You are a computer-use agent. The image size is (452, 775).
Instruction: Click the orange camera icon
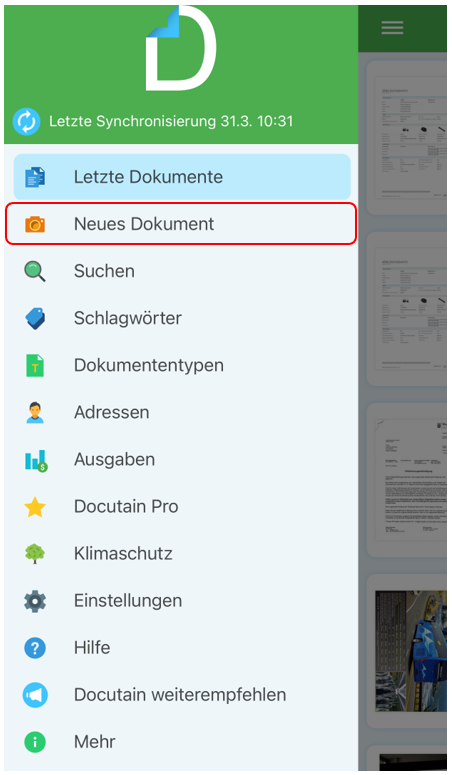pos(35,224)
